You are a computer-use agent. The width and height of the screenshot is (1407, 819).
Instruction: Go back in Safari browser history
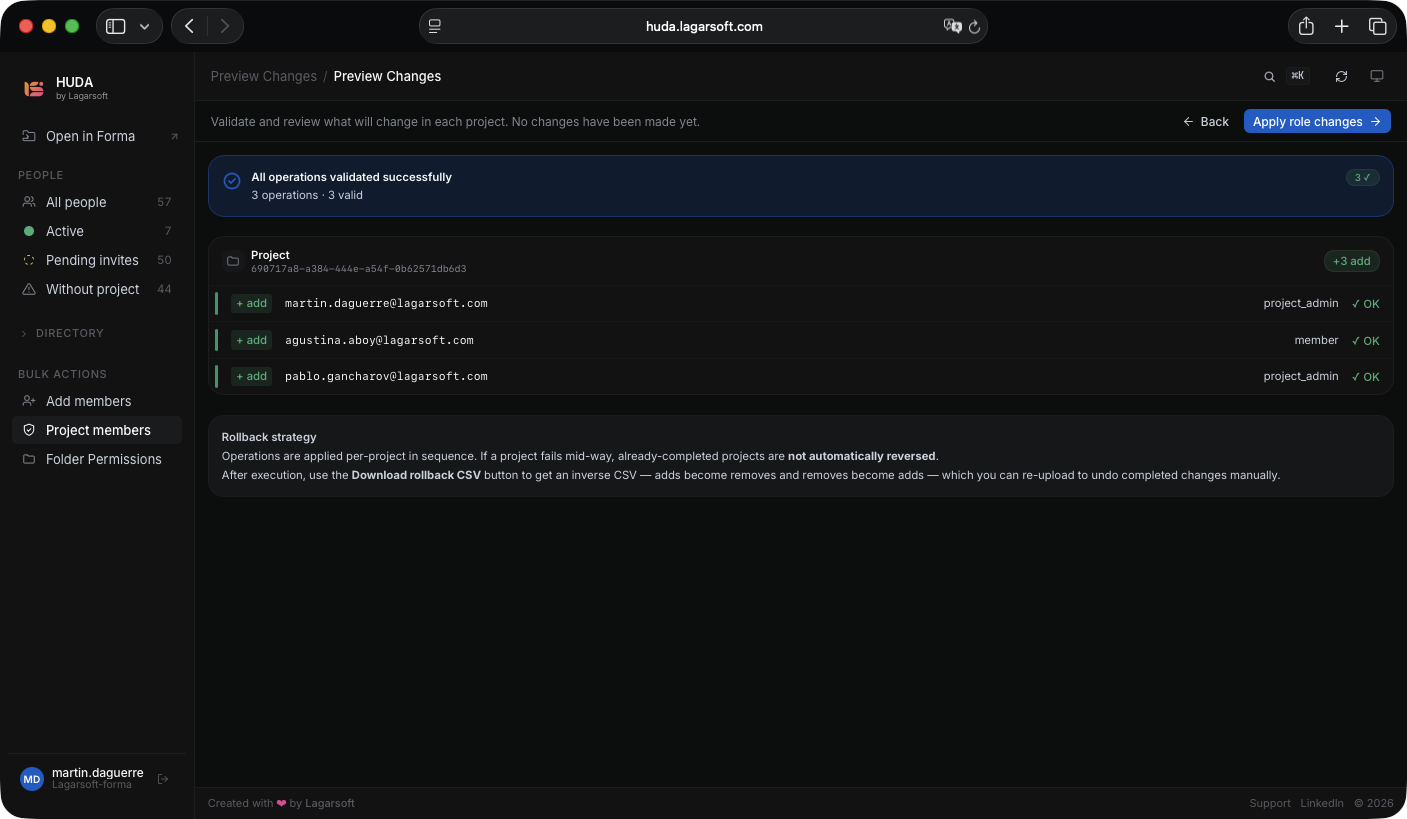click(189, 26)
